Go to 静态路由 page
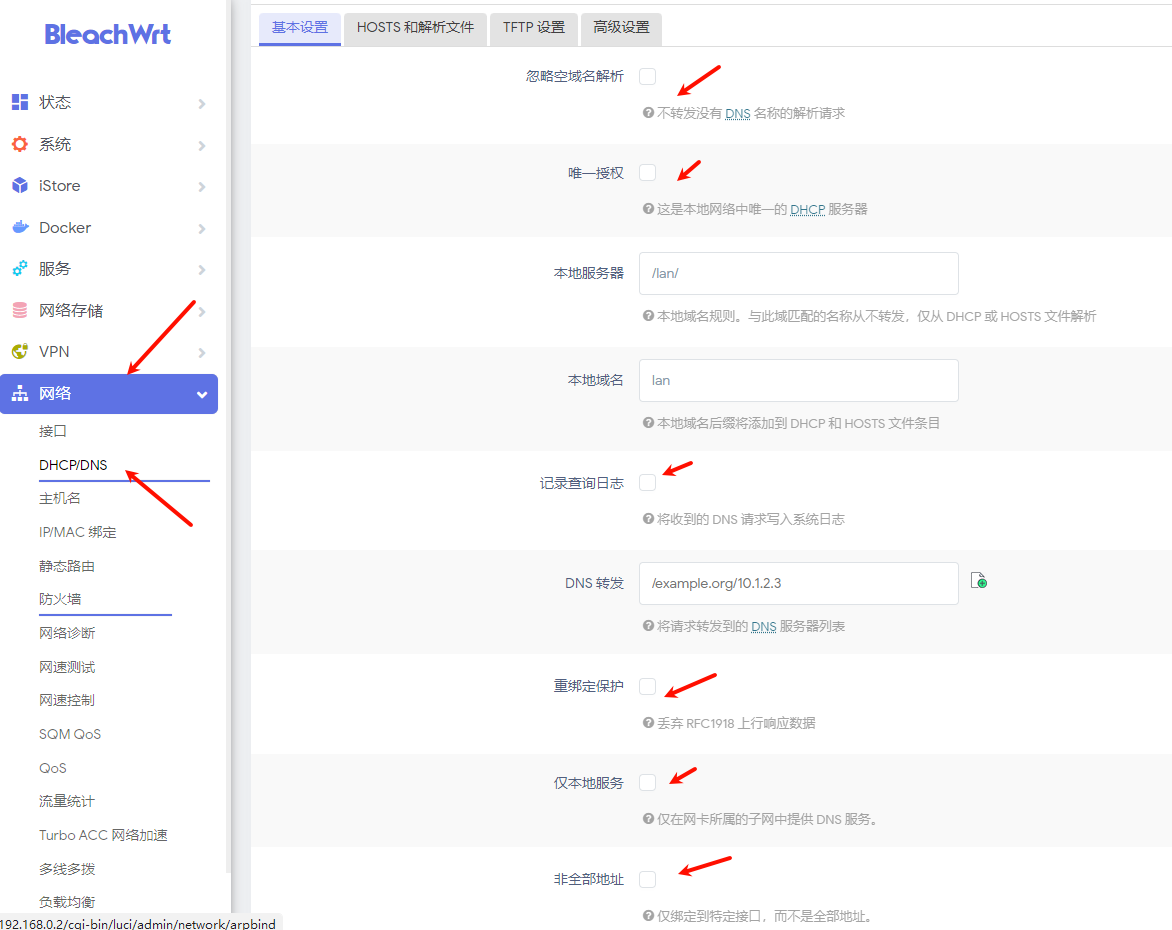This screenshot has width=1172, height=930. click(x=67, y=566)
